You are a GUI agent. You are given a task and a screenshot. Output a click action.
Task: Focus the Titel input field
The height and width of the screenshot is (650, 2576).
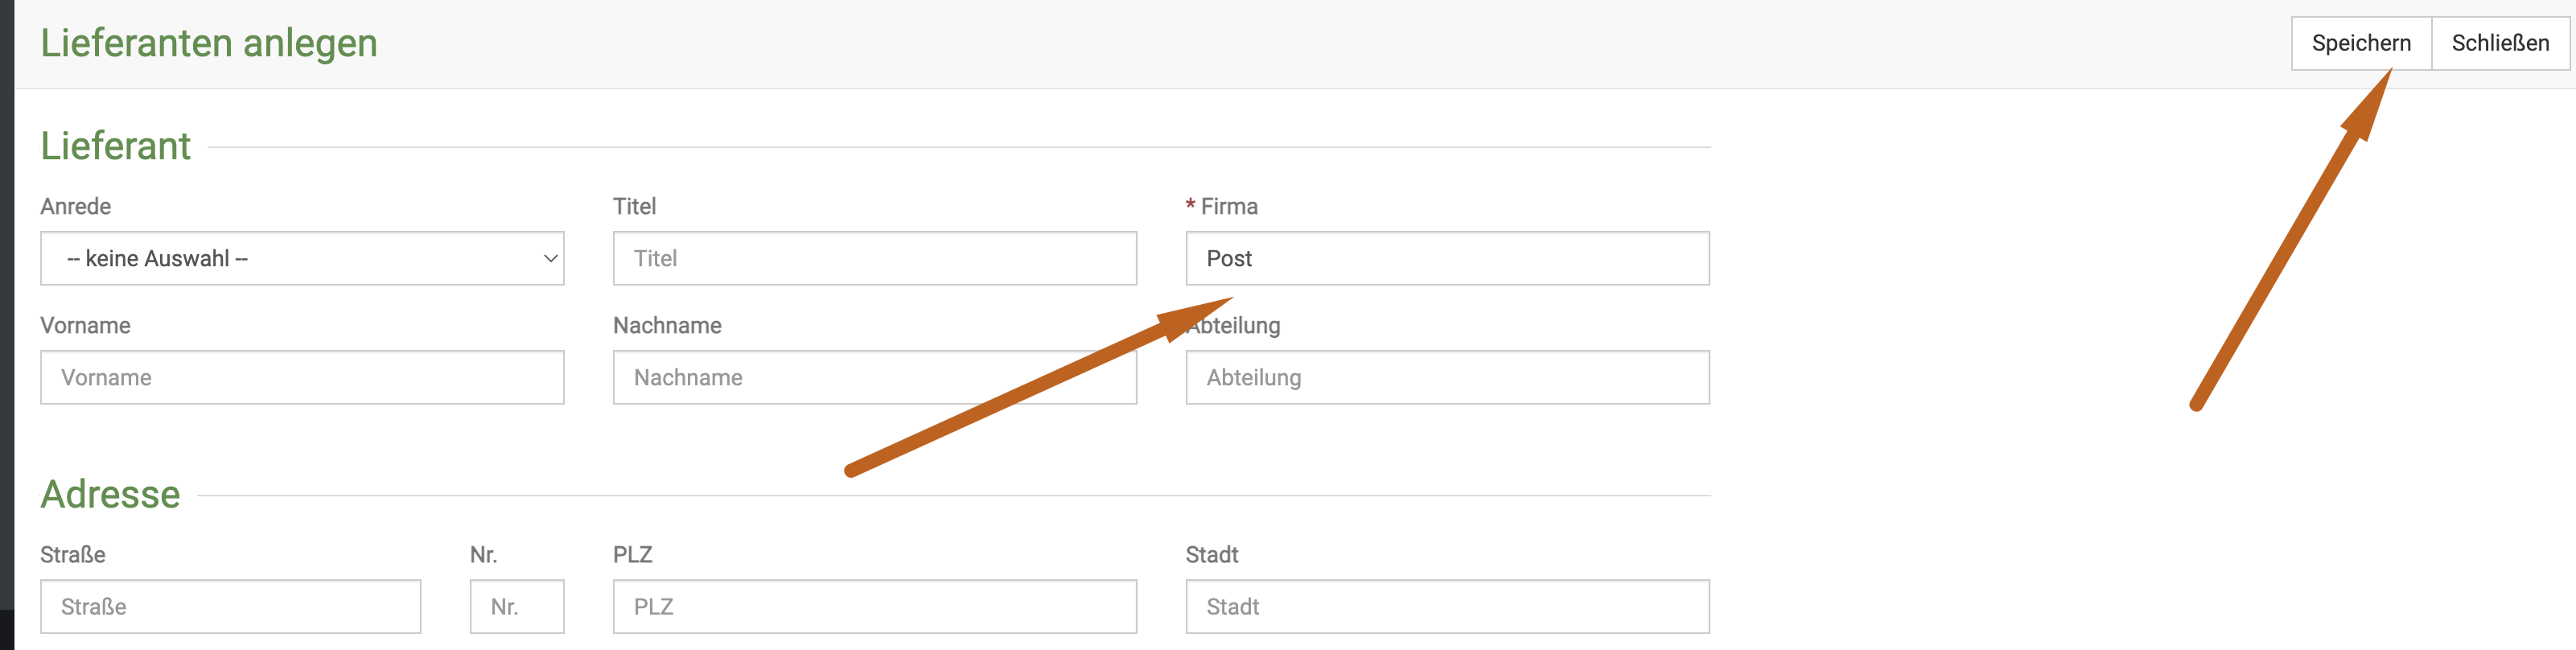click(x=875, y=258)
